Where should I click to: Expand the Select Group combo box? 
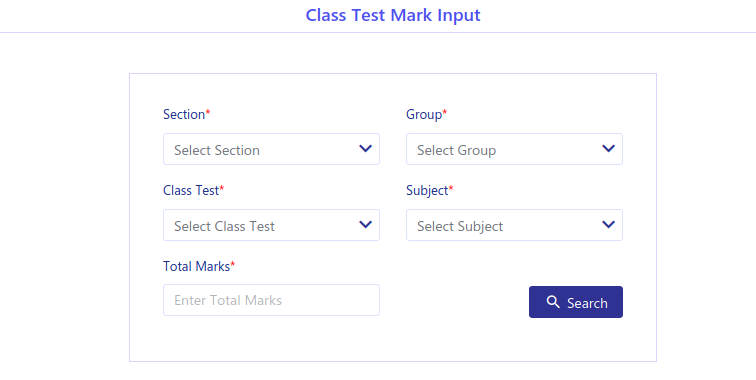coord(514,149)
